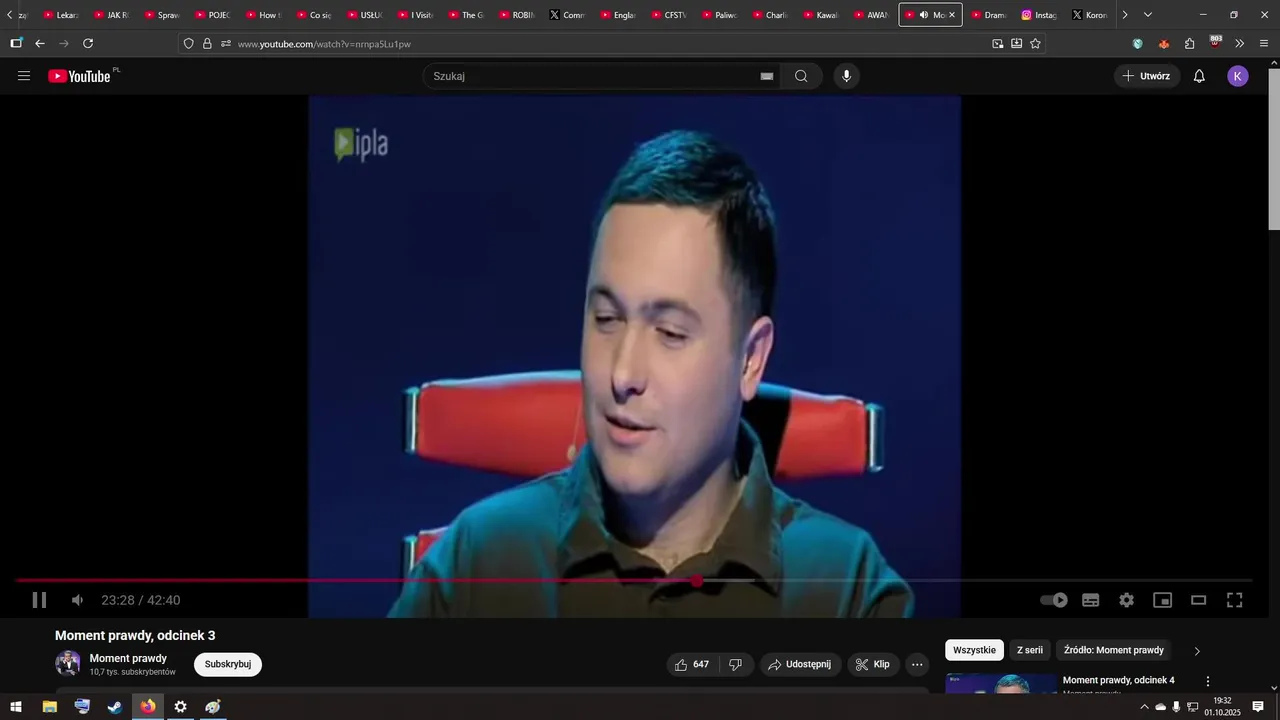Screen dimensions: 1280x720
Task: Open the account avatar K menu
Action: point(1238,76)
